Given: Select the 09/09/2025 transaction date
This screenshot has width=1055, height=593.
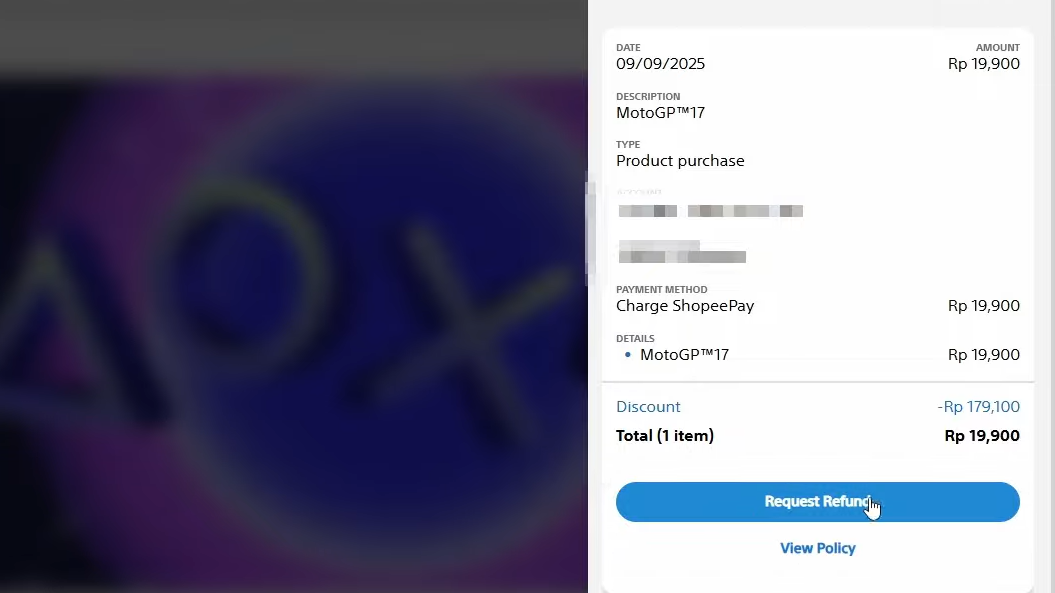Looking at the screenshot, I should (660, 64).
